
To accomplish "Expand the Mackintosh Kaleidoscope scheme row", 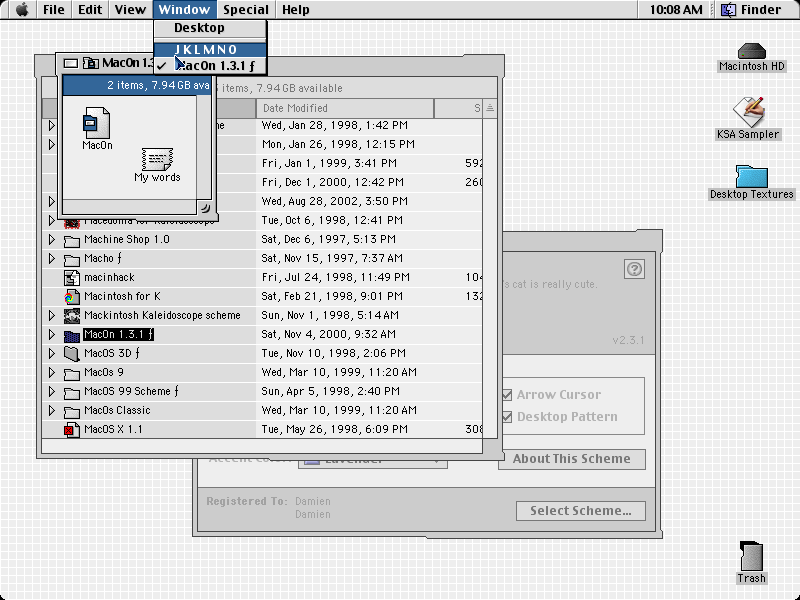I will 52,315.
